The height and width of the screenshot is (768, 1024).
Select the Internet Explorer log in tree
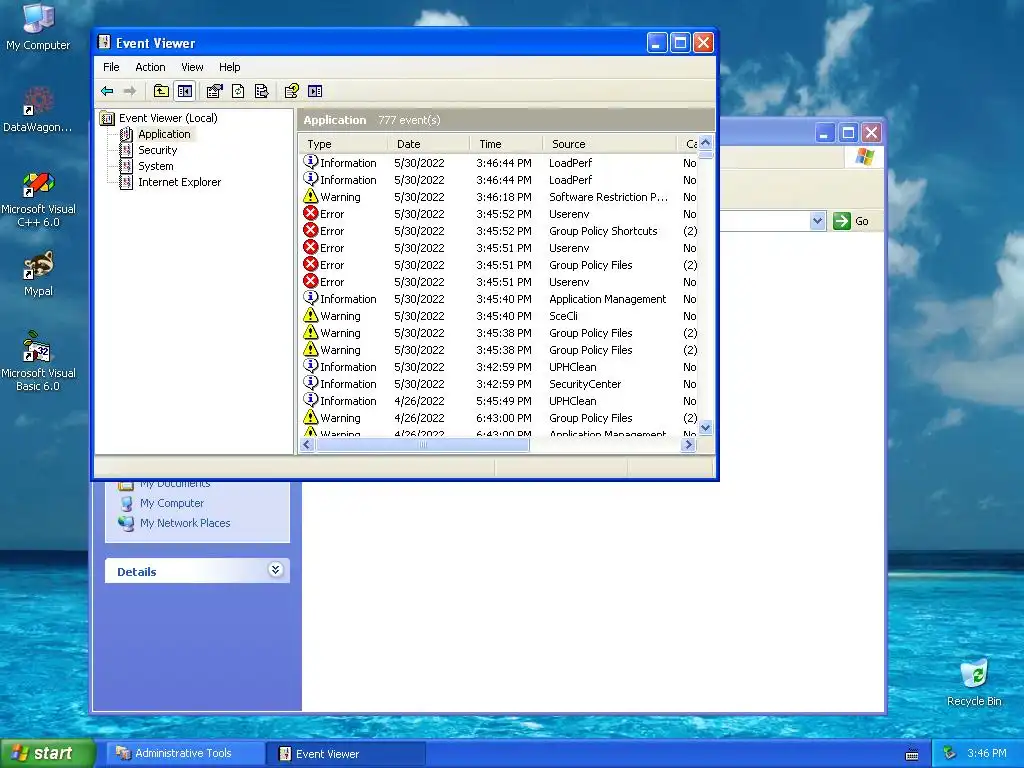tap(180, 182)
